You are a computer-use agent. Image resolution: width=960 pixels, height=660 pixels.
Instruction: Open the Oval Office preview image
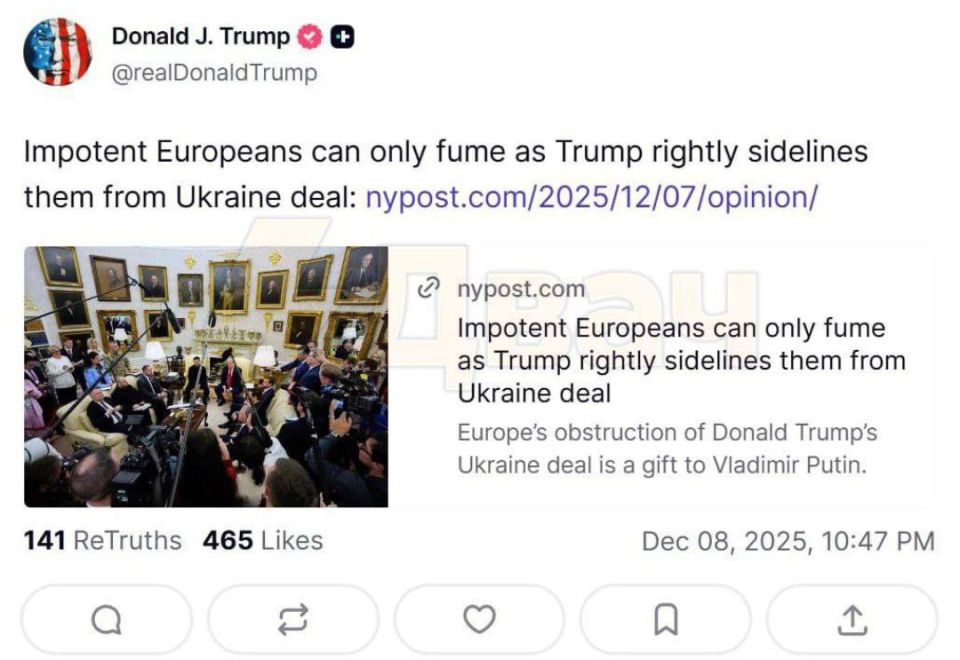[208, 371]
